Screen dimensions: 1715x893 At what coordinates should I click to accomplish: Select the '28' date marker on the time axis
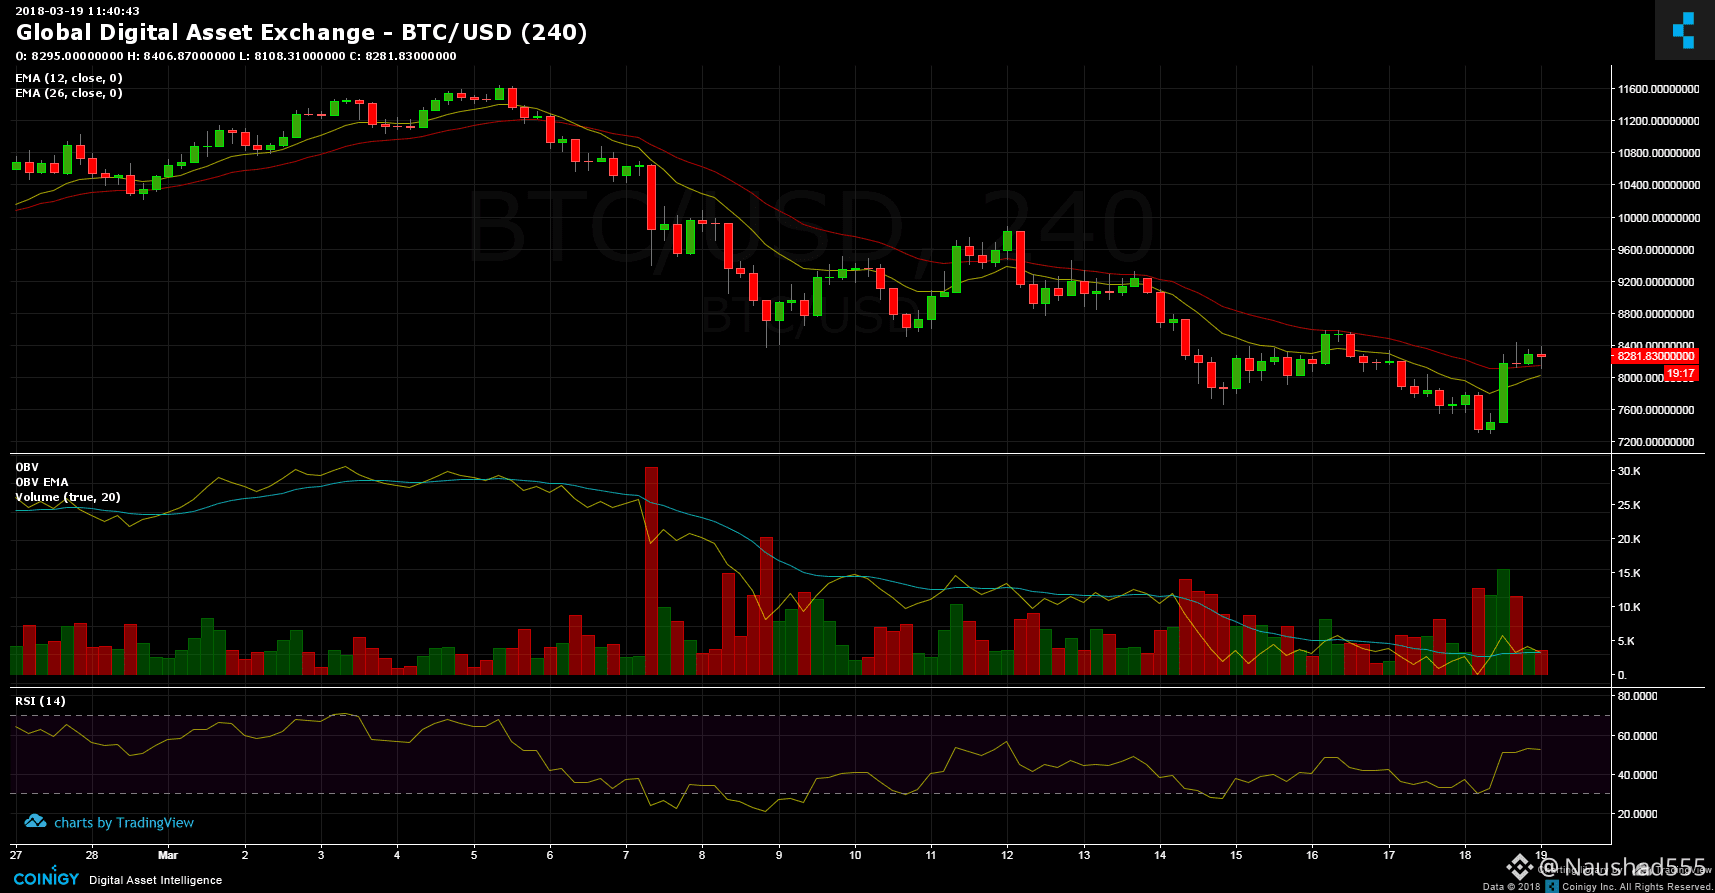click(92, 855)
